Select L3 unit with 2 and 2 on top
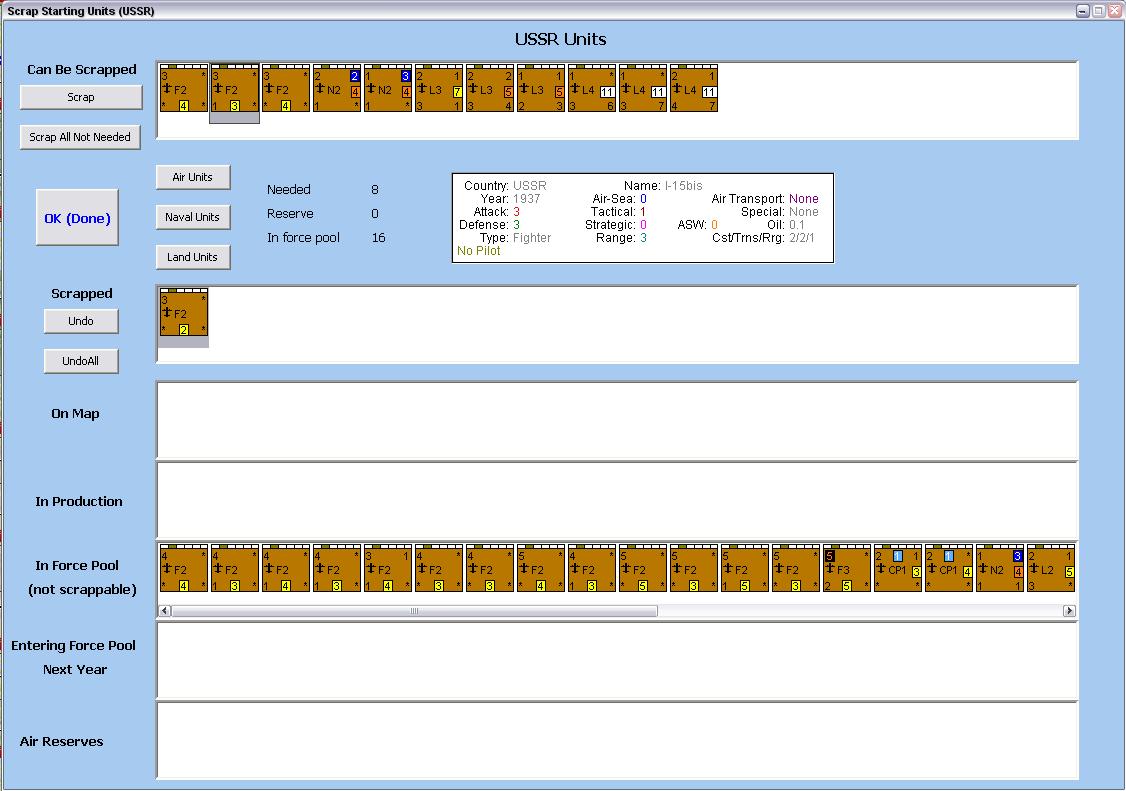This screenshot has width=1126, height=791. [x=489, y=88]
